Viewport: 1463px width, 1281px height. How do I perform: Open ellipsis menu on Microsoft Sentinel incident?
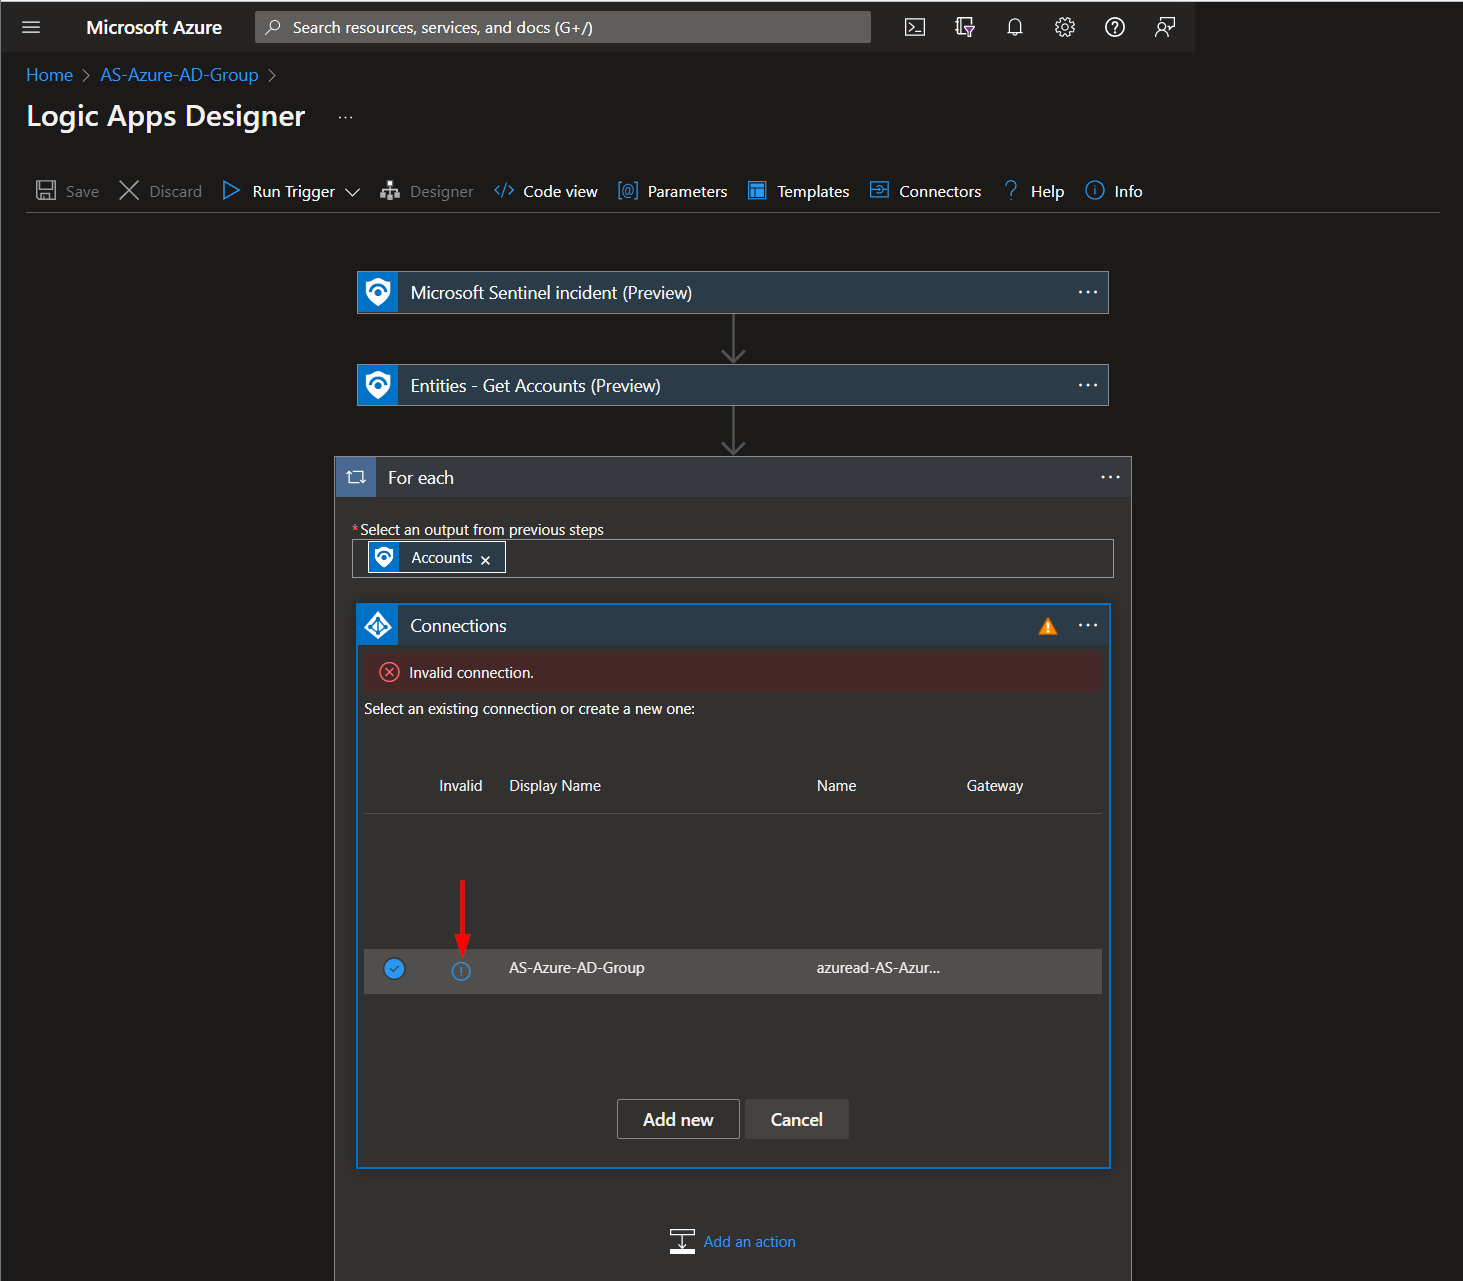pyautogui.click(x=1088, y=292)
